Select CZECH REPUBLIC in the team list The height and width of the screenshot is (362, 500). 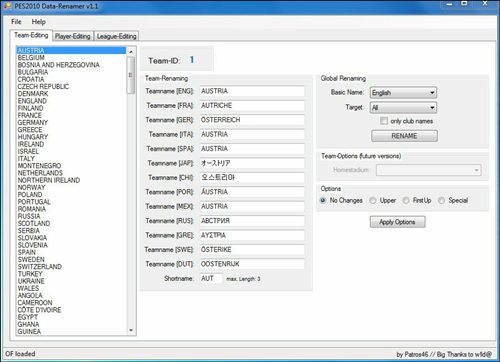coord(71,87)
